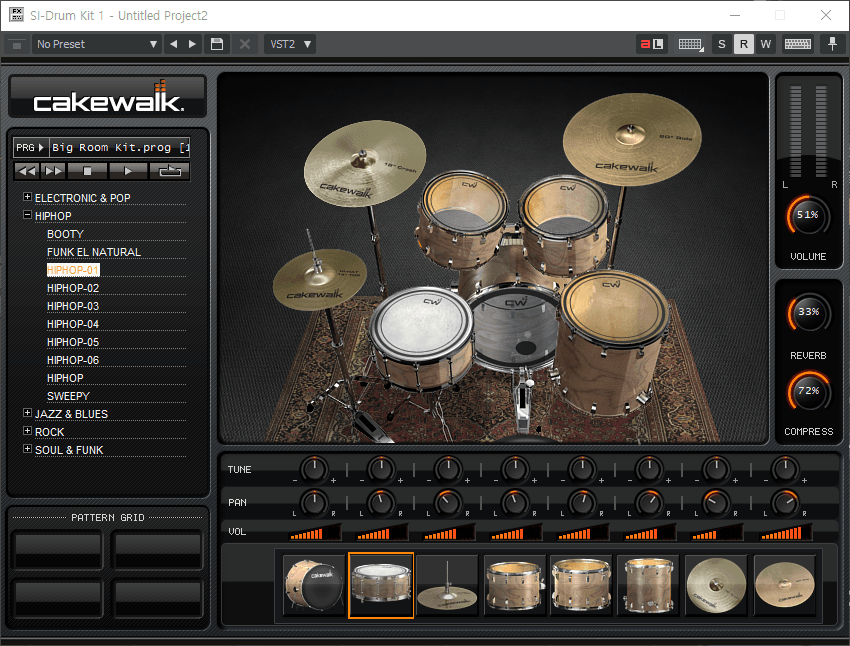Viewport: 850px width, 646px height.
Task: Click the fast-forward transport icon
Action: pos(51,170)
